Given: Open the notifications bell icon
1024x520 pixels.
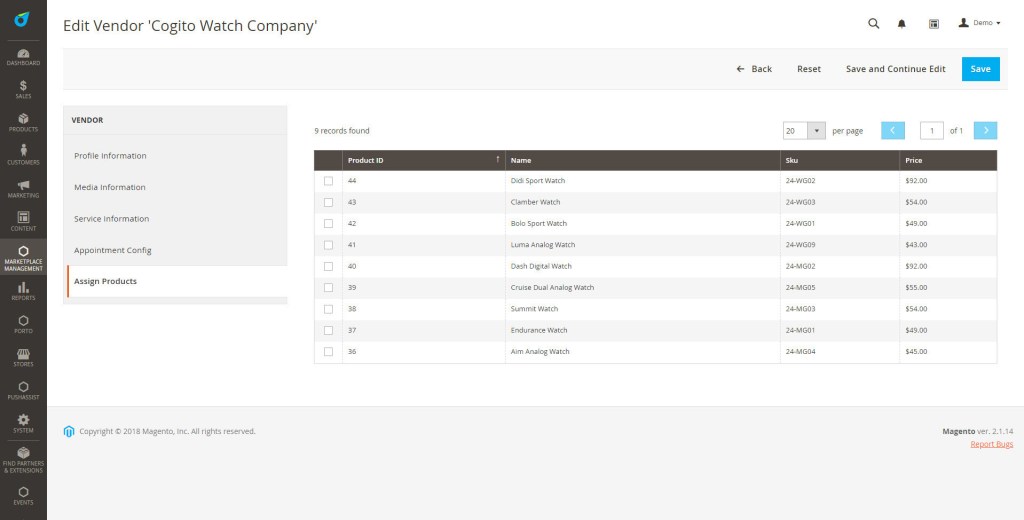Looking at the screenshot, I should click(x=901, y=24).
